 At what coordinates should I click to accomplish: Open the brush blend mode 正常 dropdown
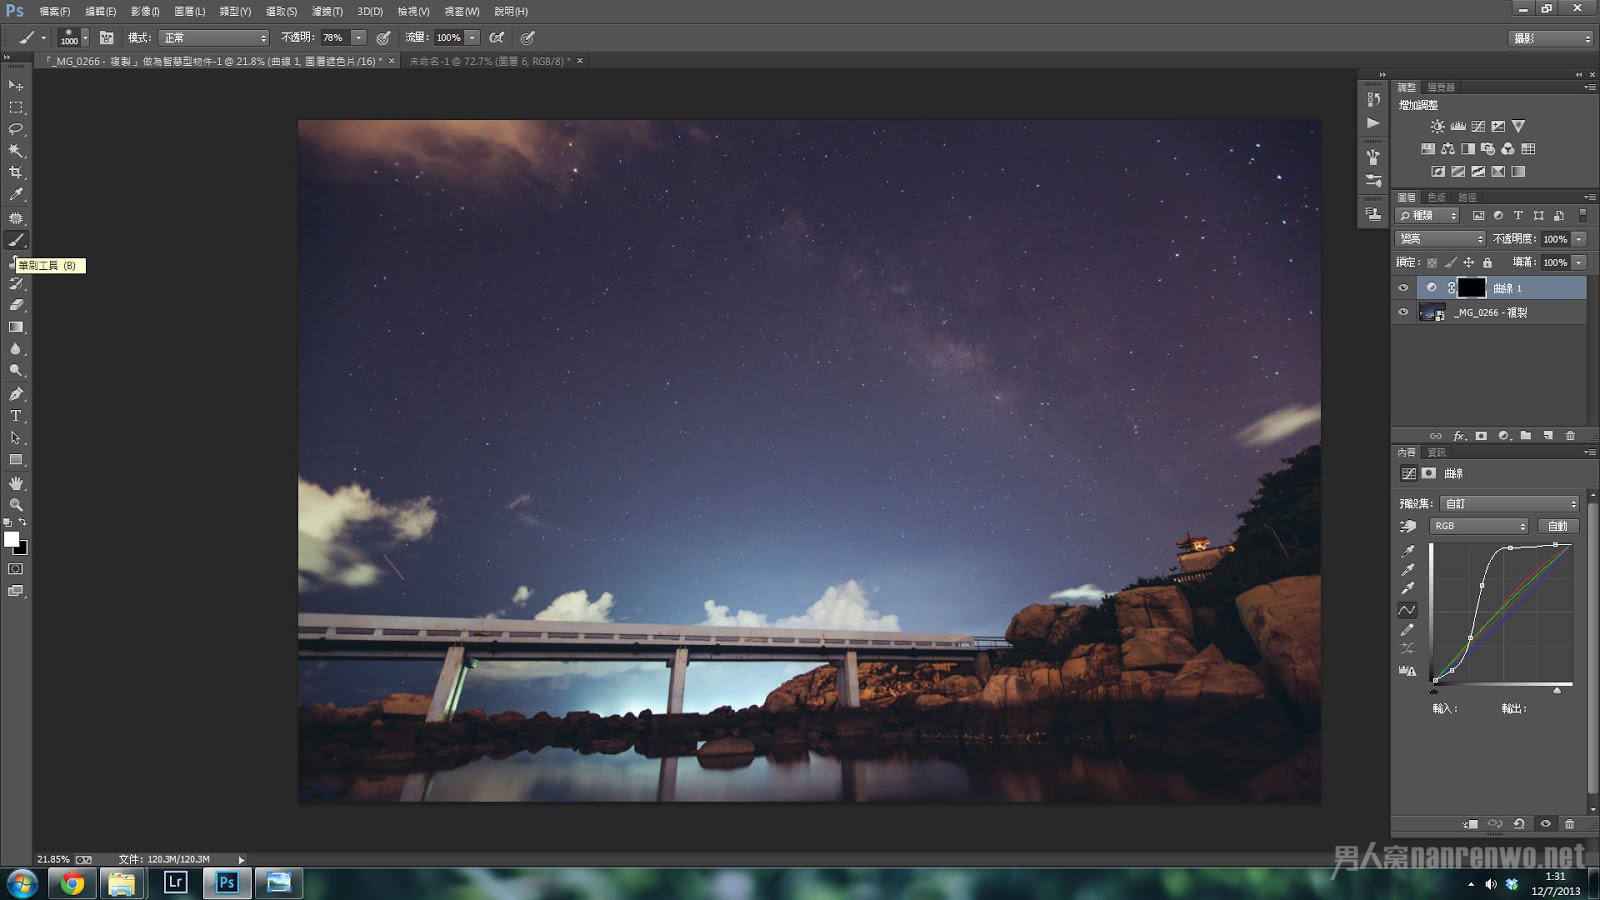click(x=214, y=37)
